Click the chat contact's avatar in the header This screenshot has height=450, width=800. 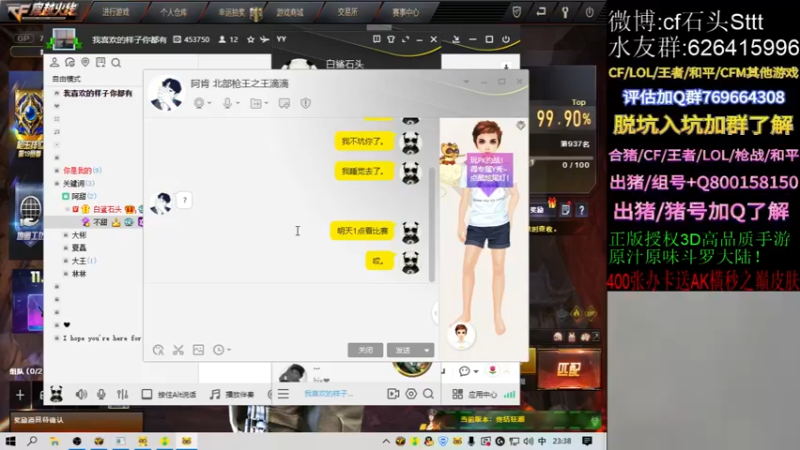pyautogui.click(x=166, y=93)
